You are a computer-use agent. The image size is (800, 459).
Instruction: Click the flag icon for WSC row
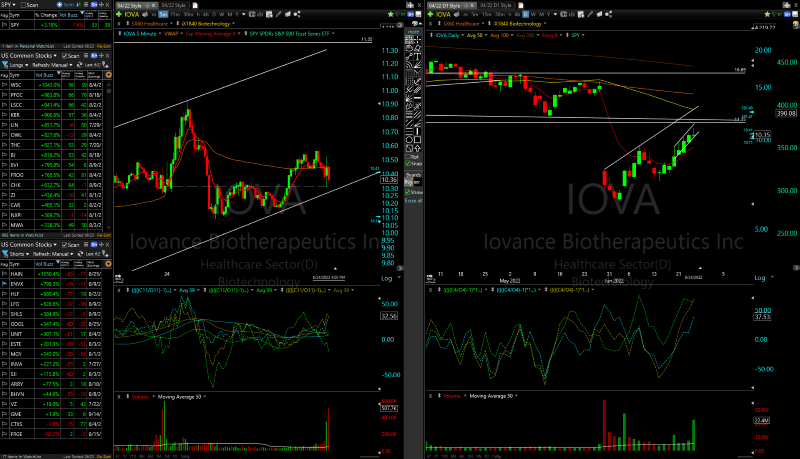5,85
